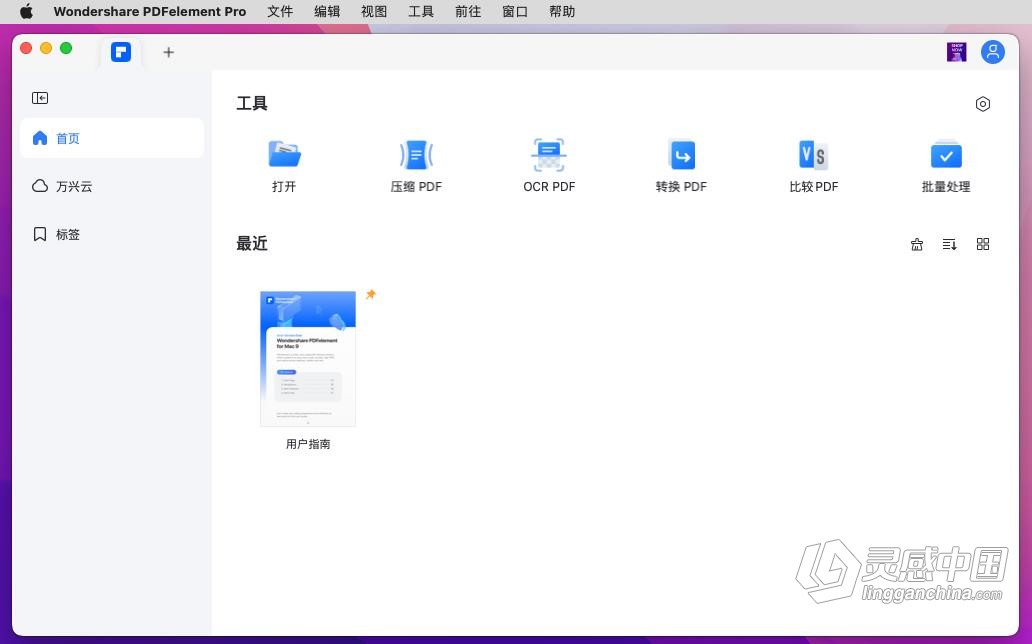Screen dimensions: 1032x644
Task: Launch the 压缩 PDF tool
Action: (416, 166)
